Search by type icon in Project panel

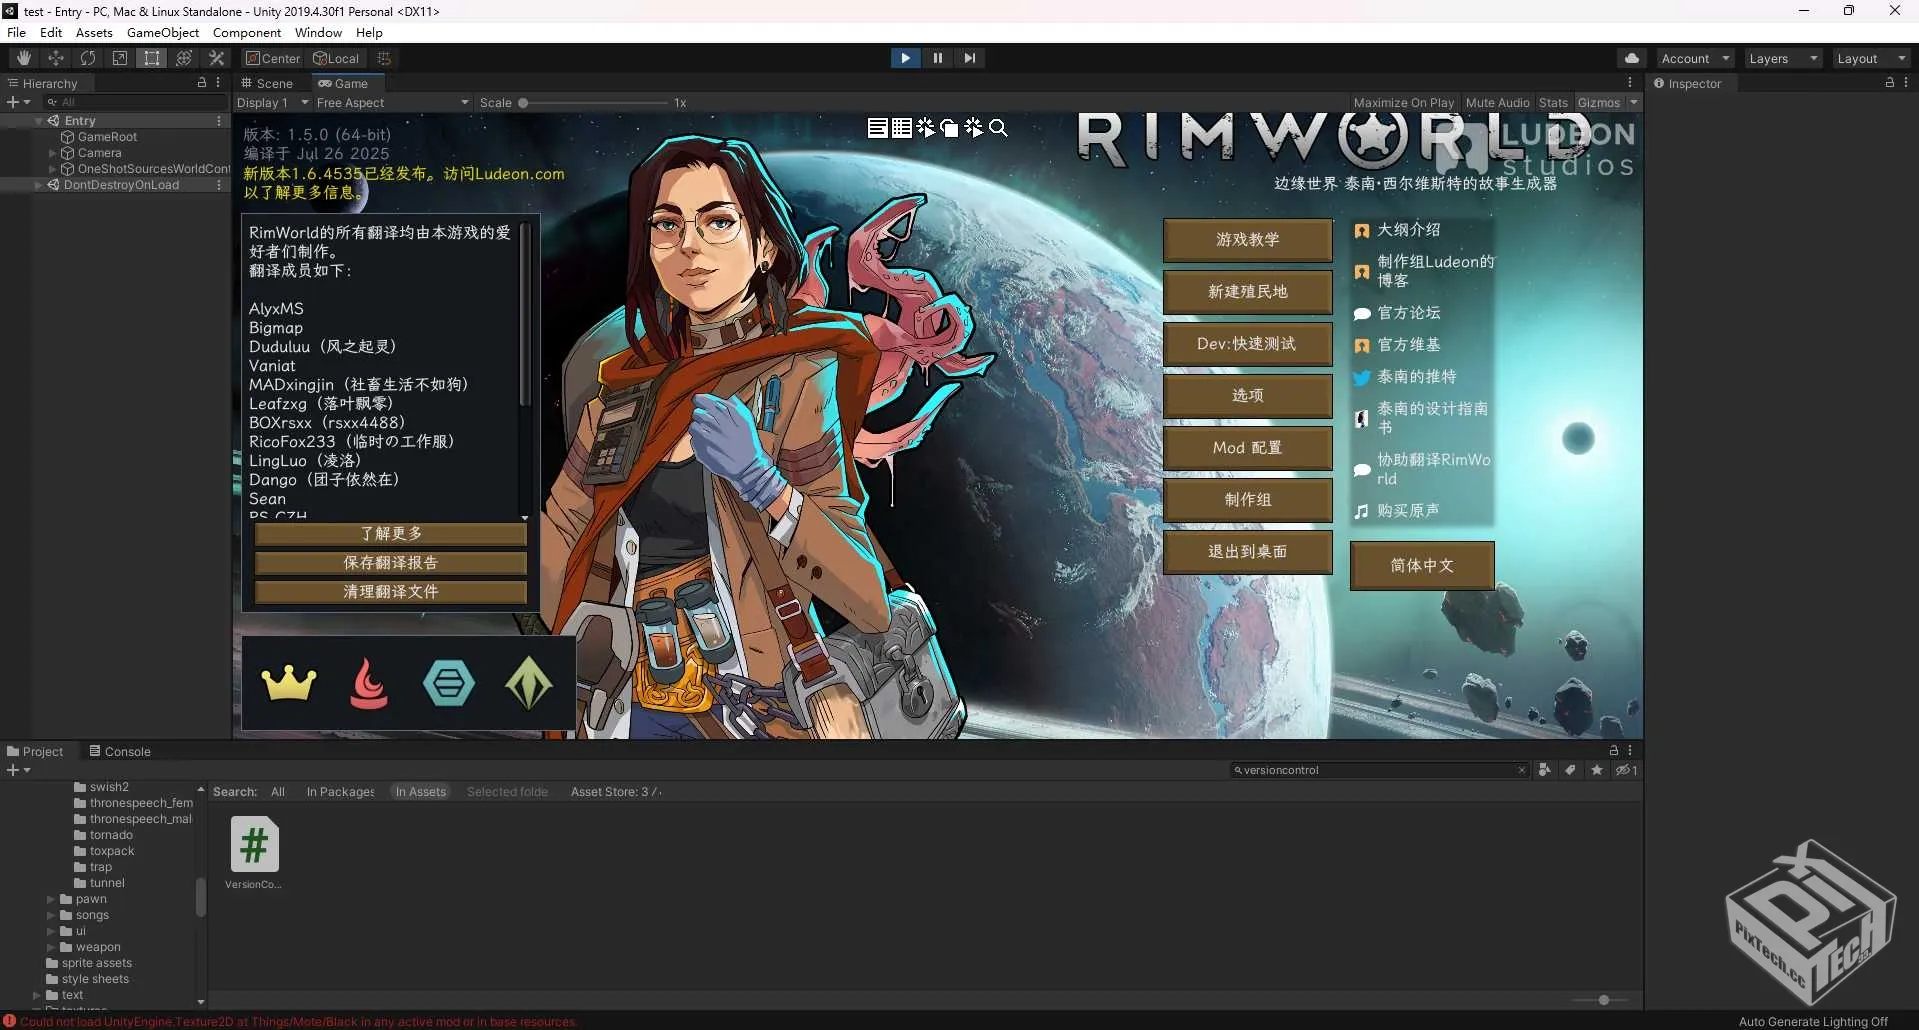point(1545,770)
